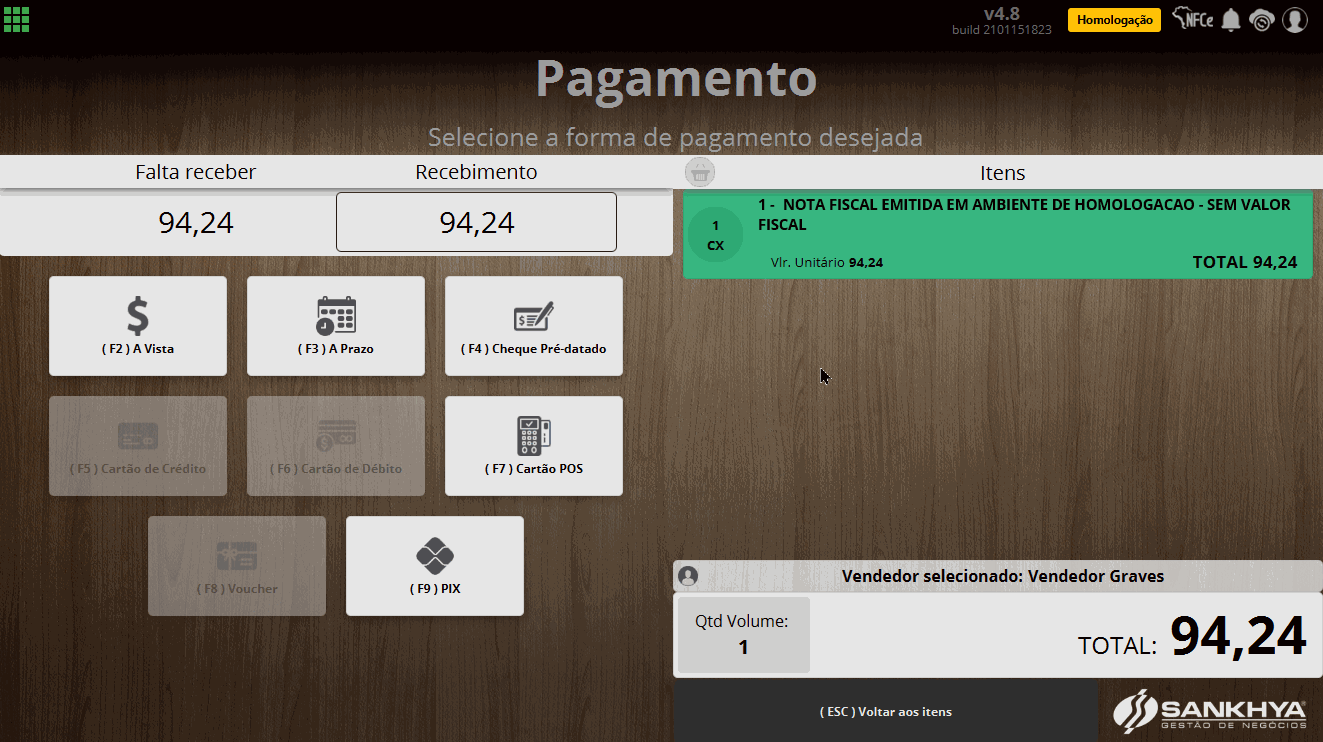Viewport: 1323px width, 742px height.
Task: Click the Sankhya logo
Action: click(x=1210, y=711)
